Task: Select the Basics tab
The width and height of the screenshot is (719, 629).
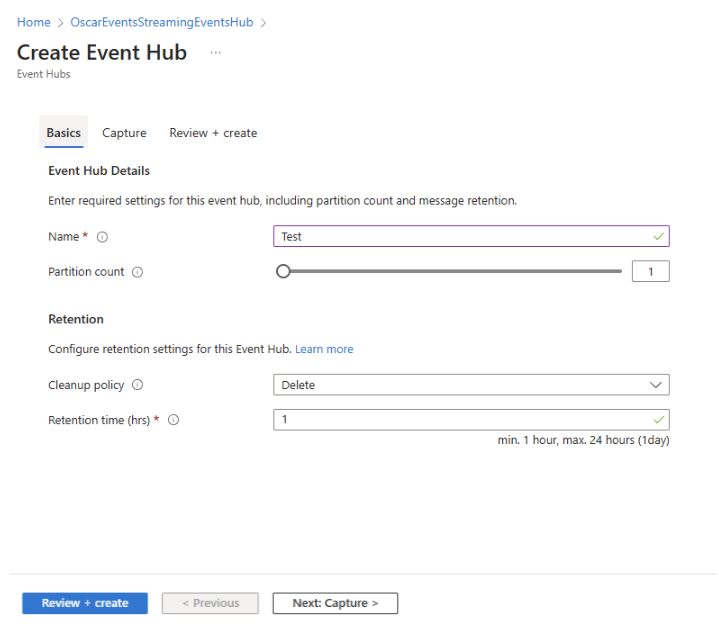Action: tap(64, 133)
